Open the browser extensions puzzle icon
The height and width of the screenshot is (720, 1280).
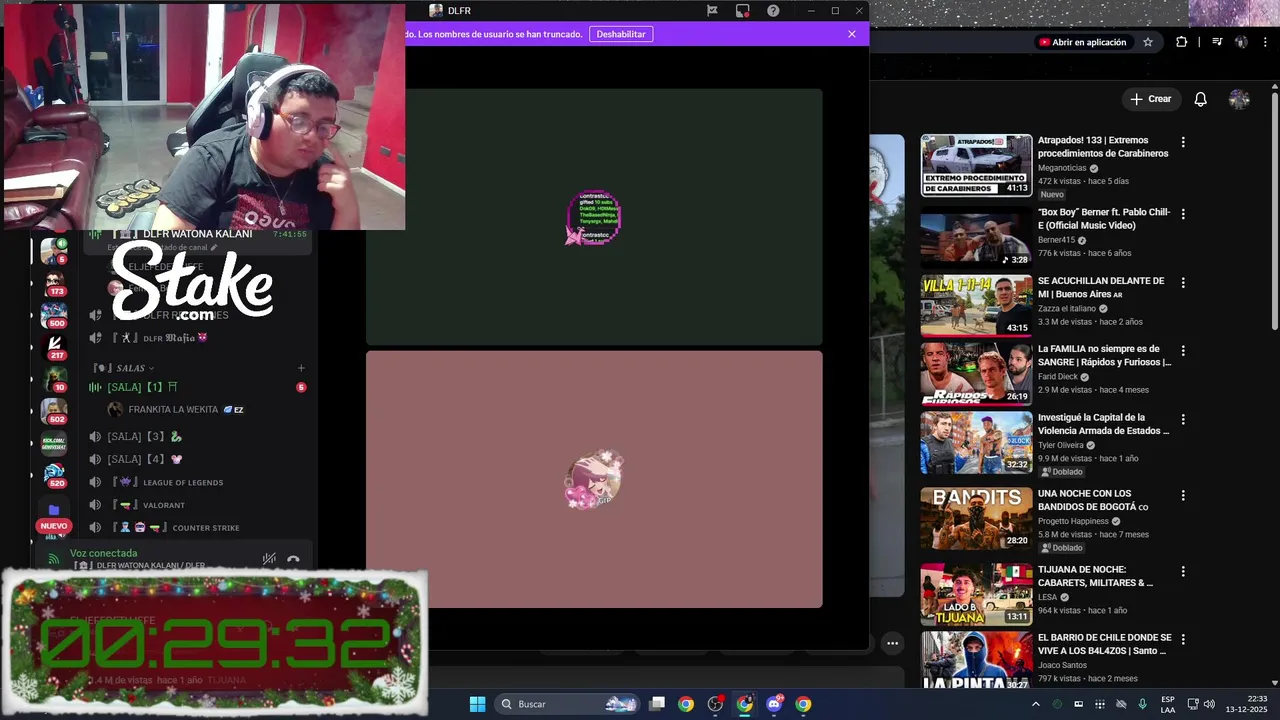(x=1182, y=42)
